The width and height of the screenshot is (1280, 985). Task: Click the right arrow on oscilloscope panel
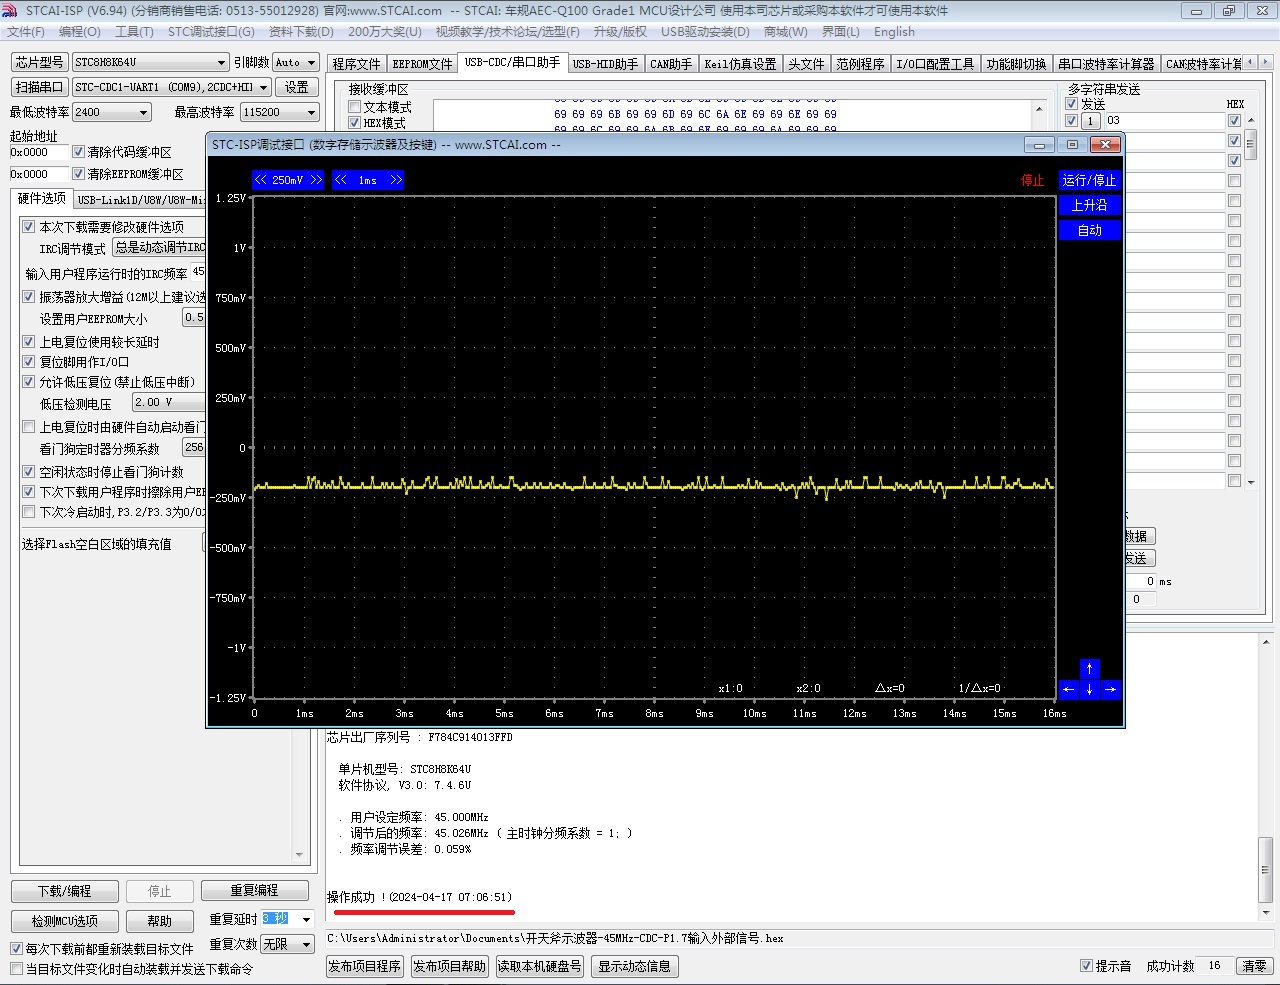pos(1110,689)
